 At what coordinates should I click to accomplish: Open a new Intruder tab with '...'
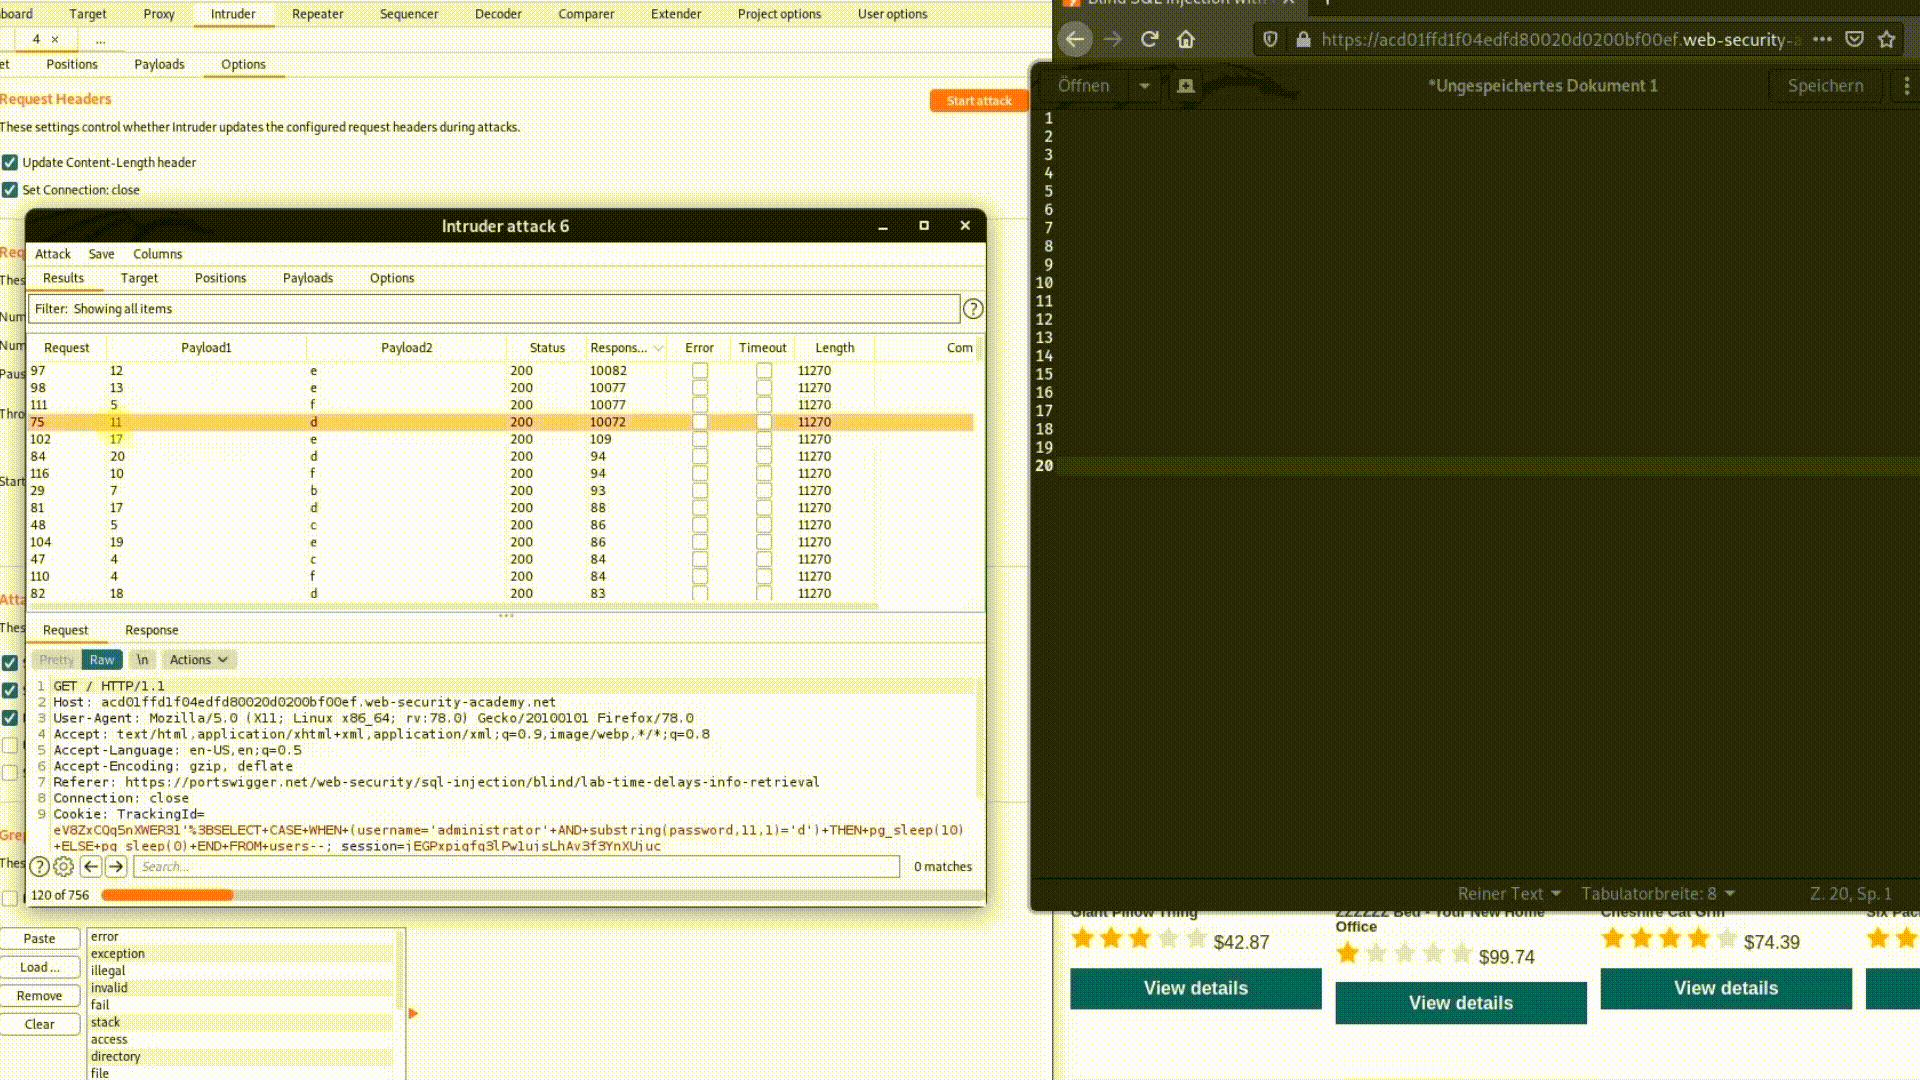click(100, 39)
